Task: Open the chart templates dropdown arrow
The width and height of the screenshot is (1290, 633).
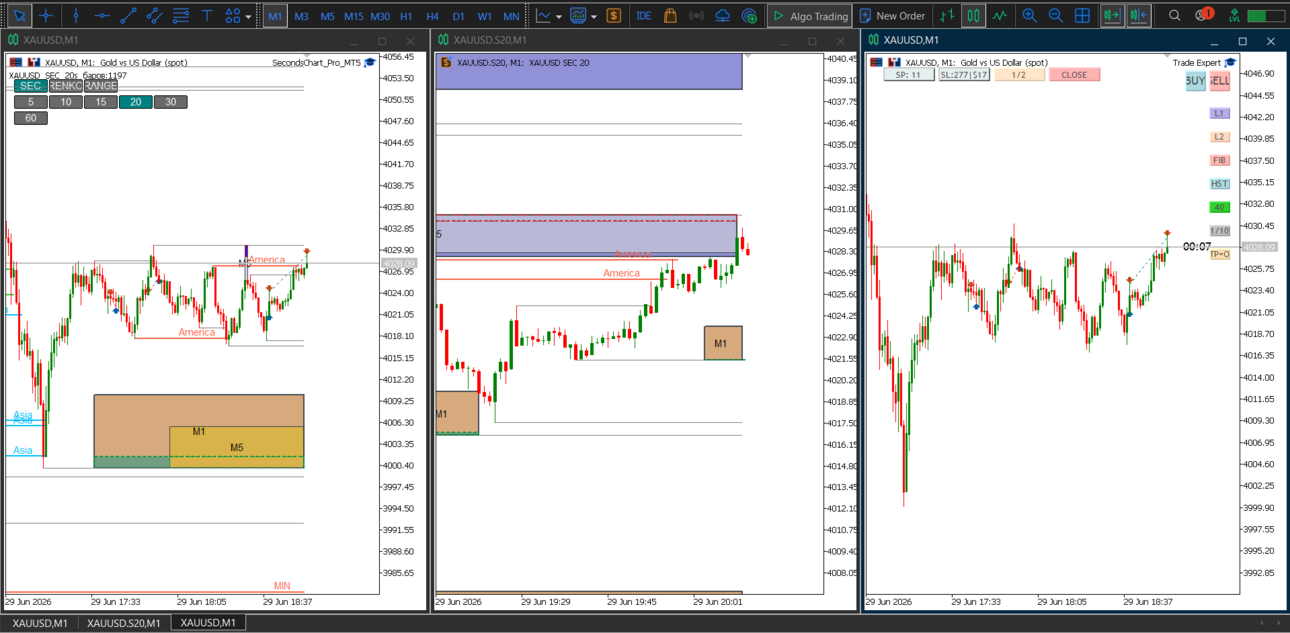Action: [x=594, y=16]
